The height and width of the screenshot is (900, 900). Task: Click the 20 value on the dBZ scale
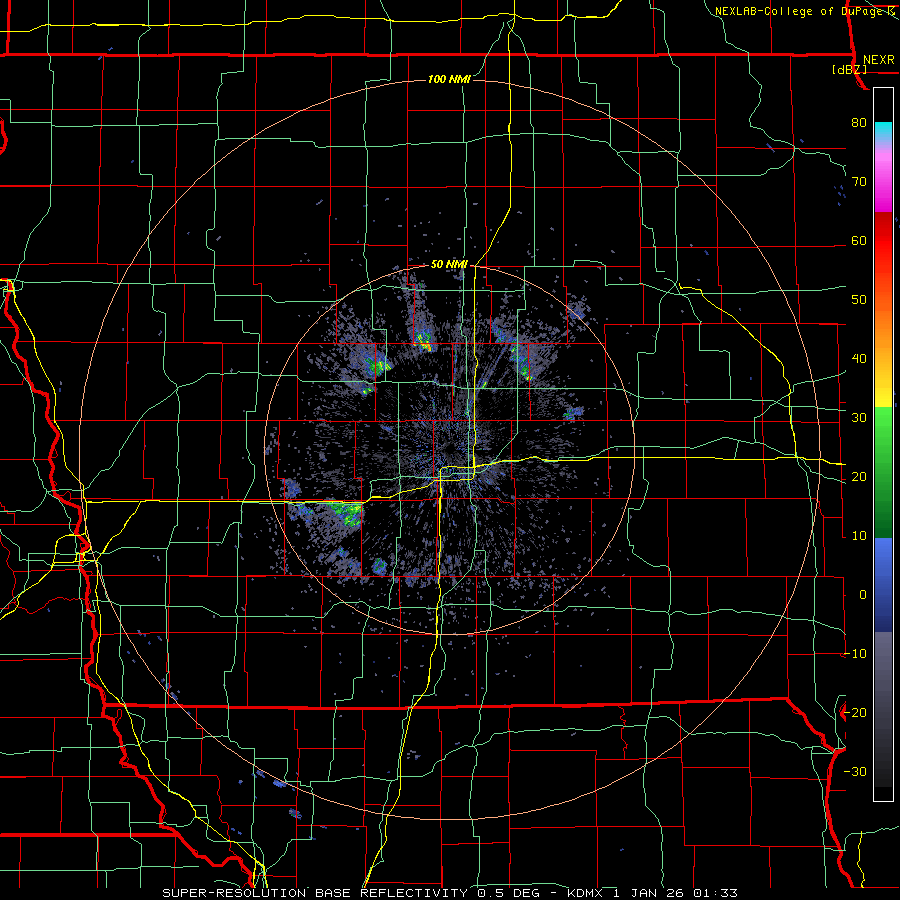click(859, 477)
